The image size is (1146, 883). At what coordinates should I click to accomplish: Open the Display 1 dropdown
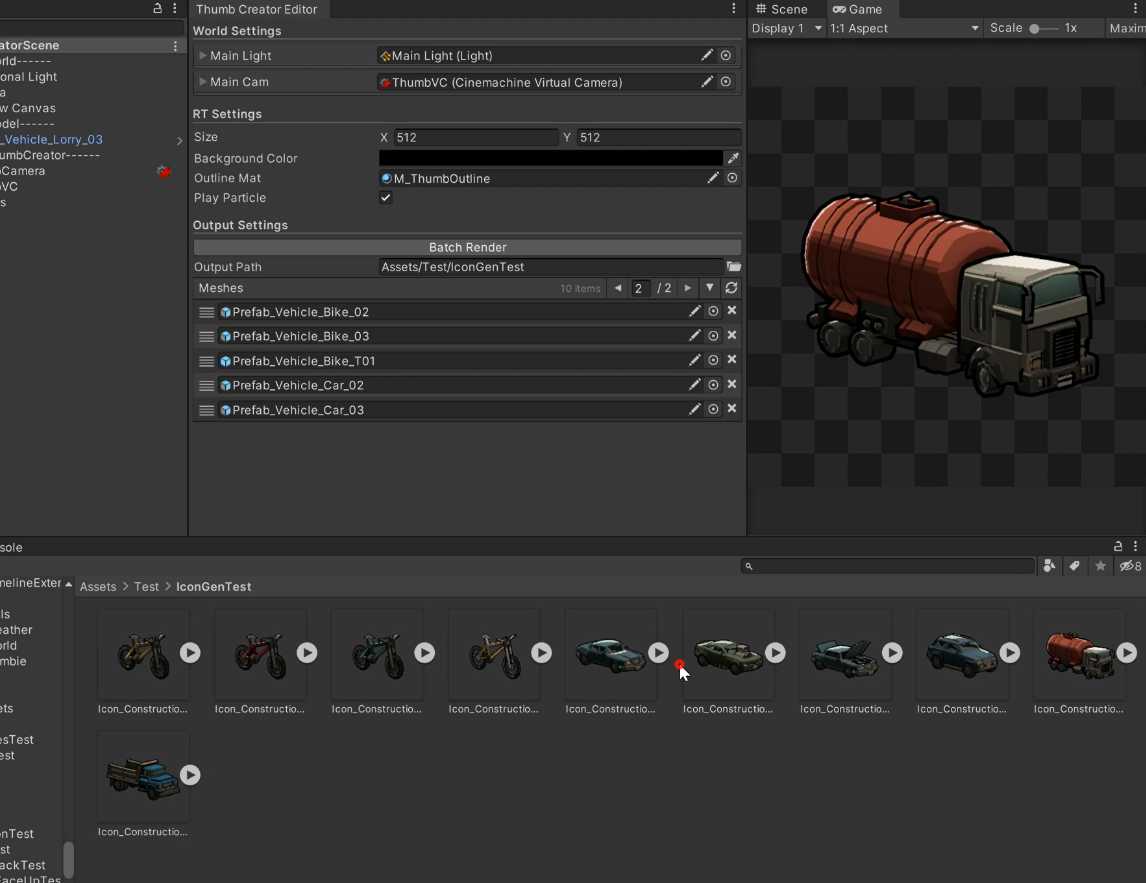(786, 28)
